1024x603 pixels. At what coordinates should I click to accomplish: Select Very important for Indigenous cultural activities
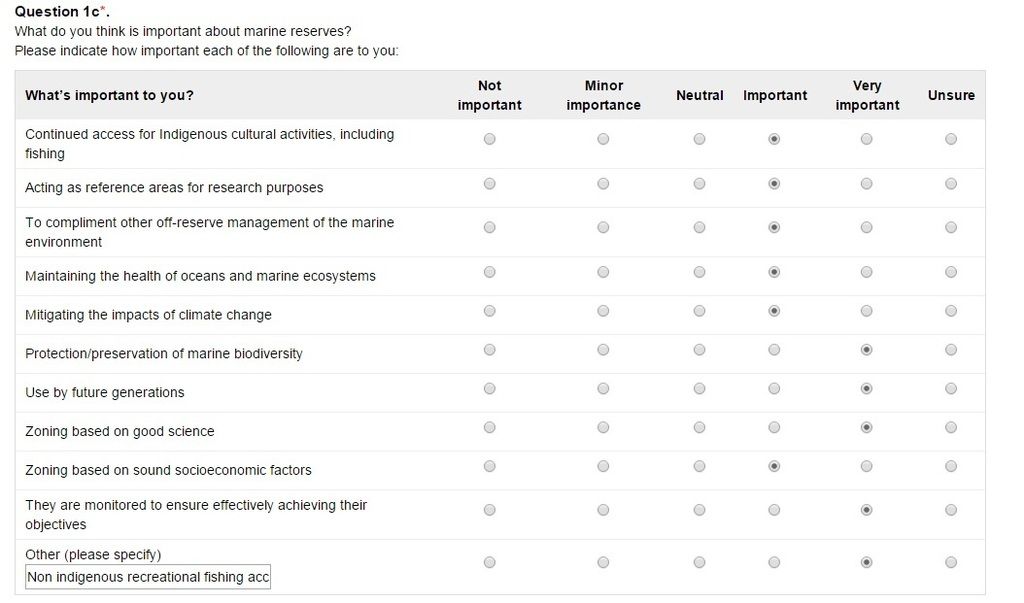(866, 139)
